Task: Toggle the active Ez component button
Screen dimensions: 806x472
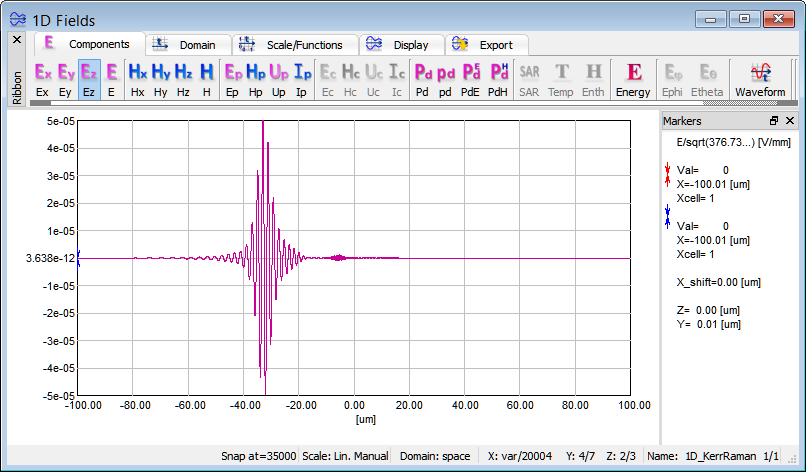Action: click(89, 79)
